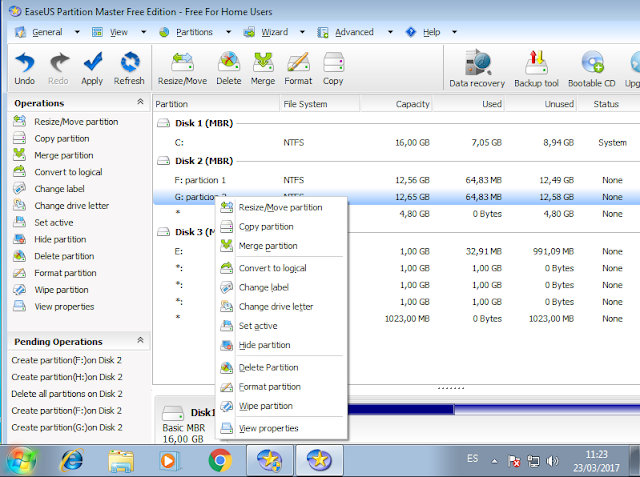This screenshot has height=477, width=640.
Task: Sort by the File System column header
Action: click(320, 104)
